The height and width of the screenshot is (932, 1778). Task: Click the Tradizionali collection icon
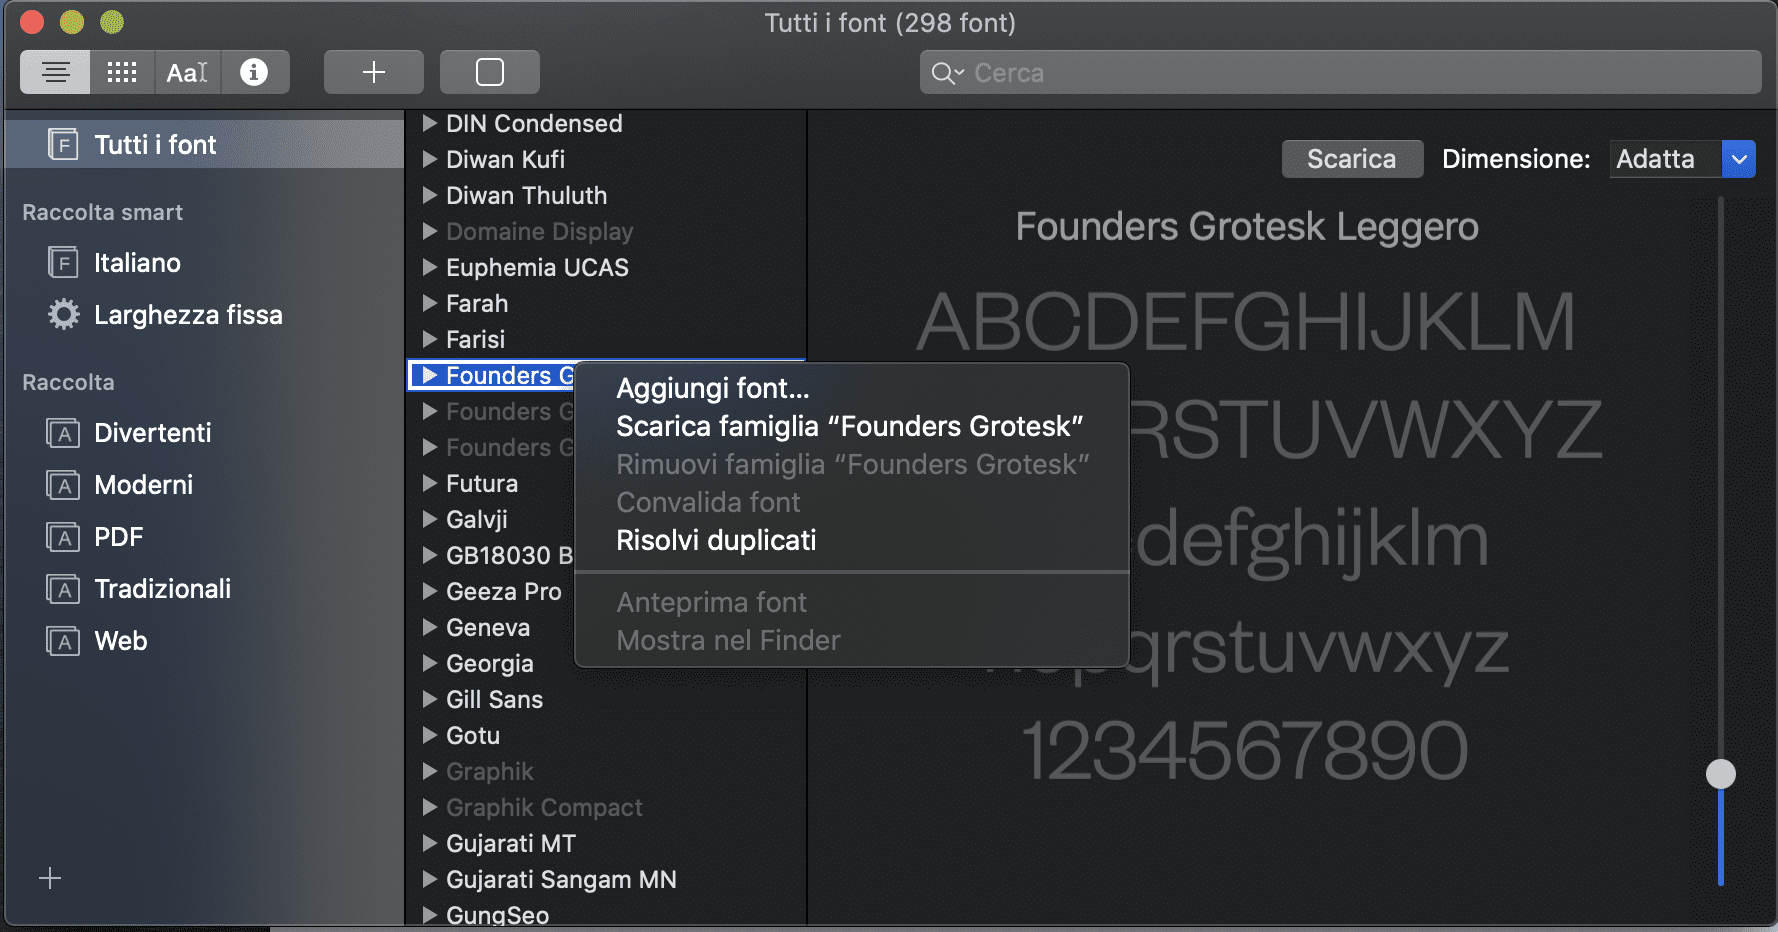point(63,589)
